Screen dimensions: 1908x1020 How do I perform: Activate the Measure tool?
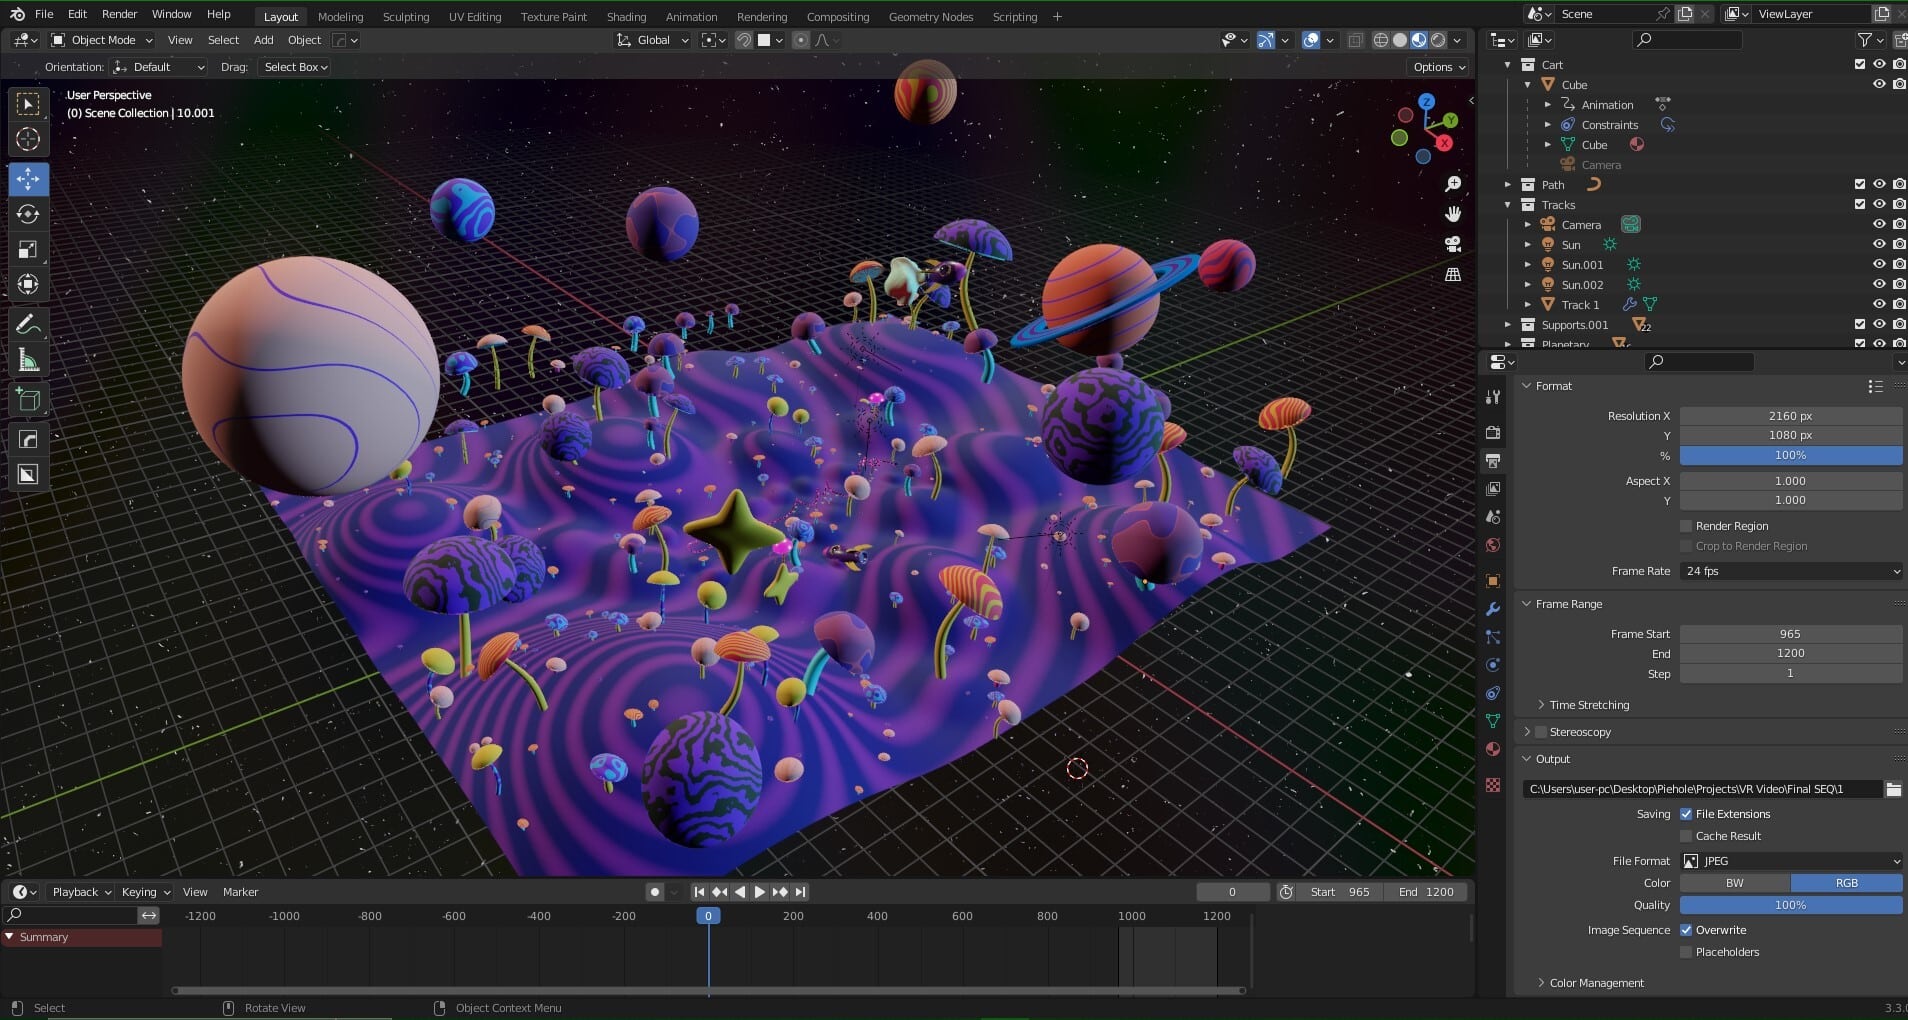(27, 359)
